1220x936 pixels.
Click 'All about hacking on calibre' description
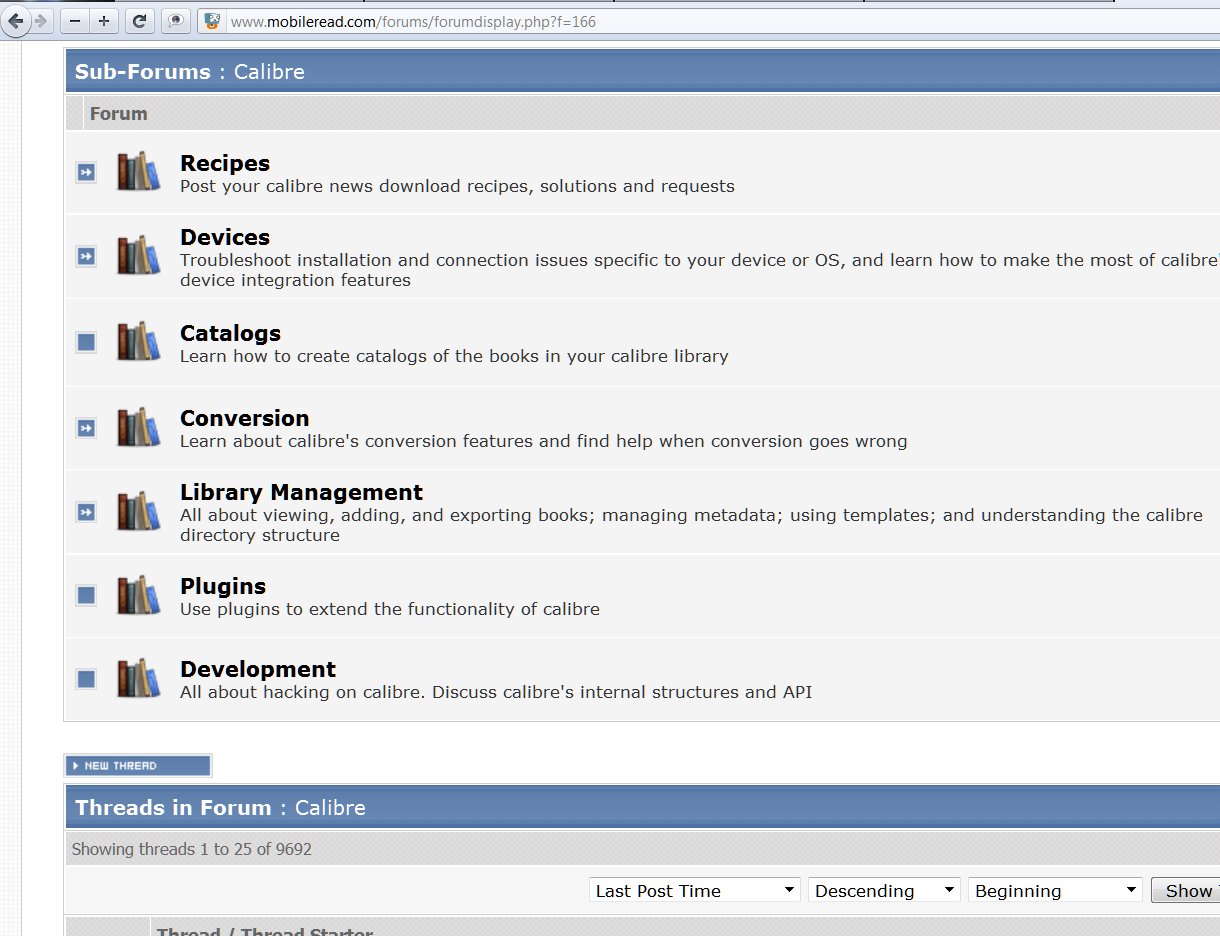[x=496, y=692]
